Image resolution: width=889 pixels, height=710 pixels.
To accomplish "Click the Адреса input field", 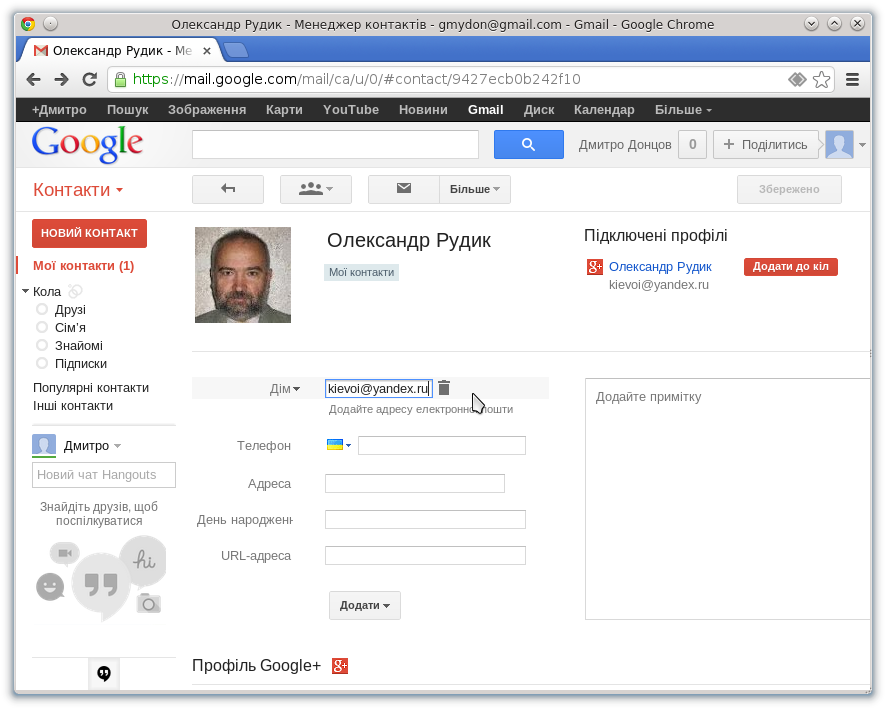I will [x=414, y=484].
